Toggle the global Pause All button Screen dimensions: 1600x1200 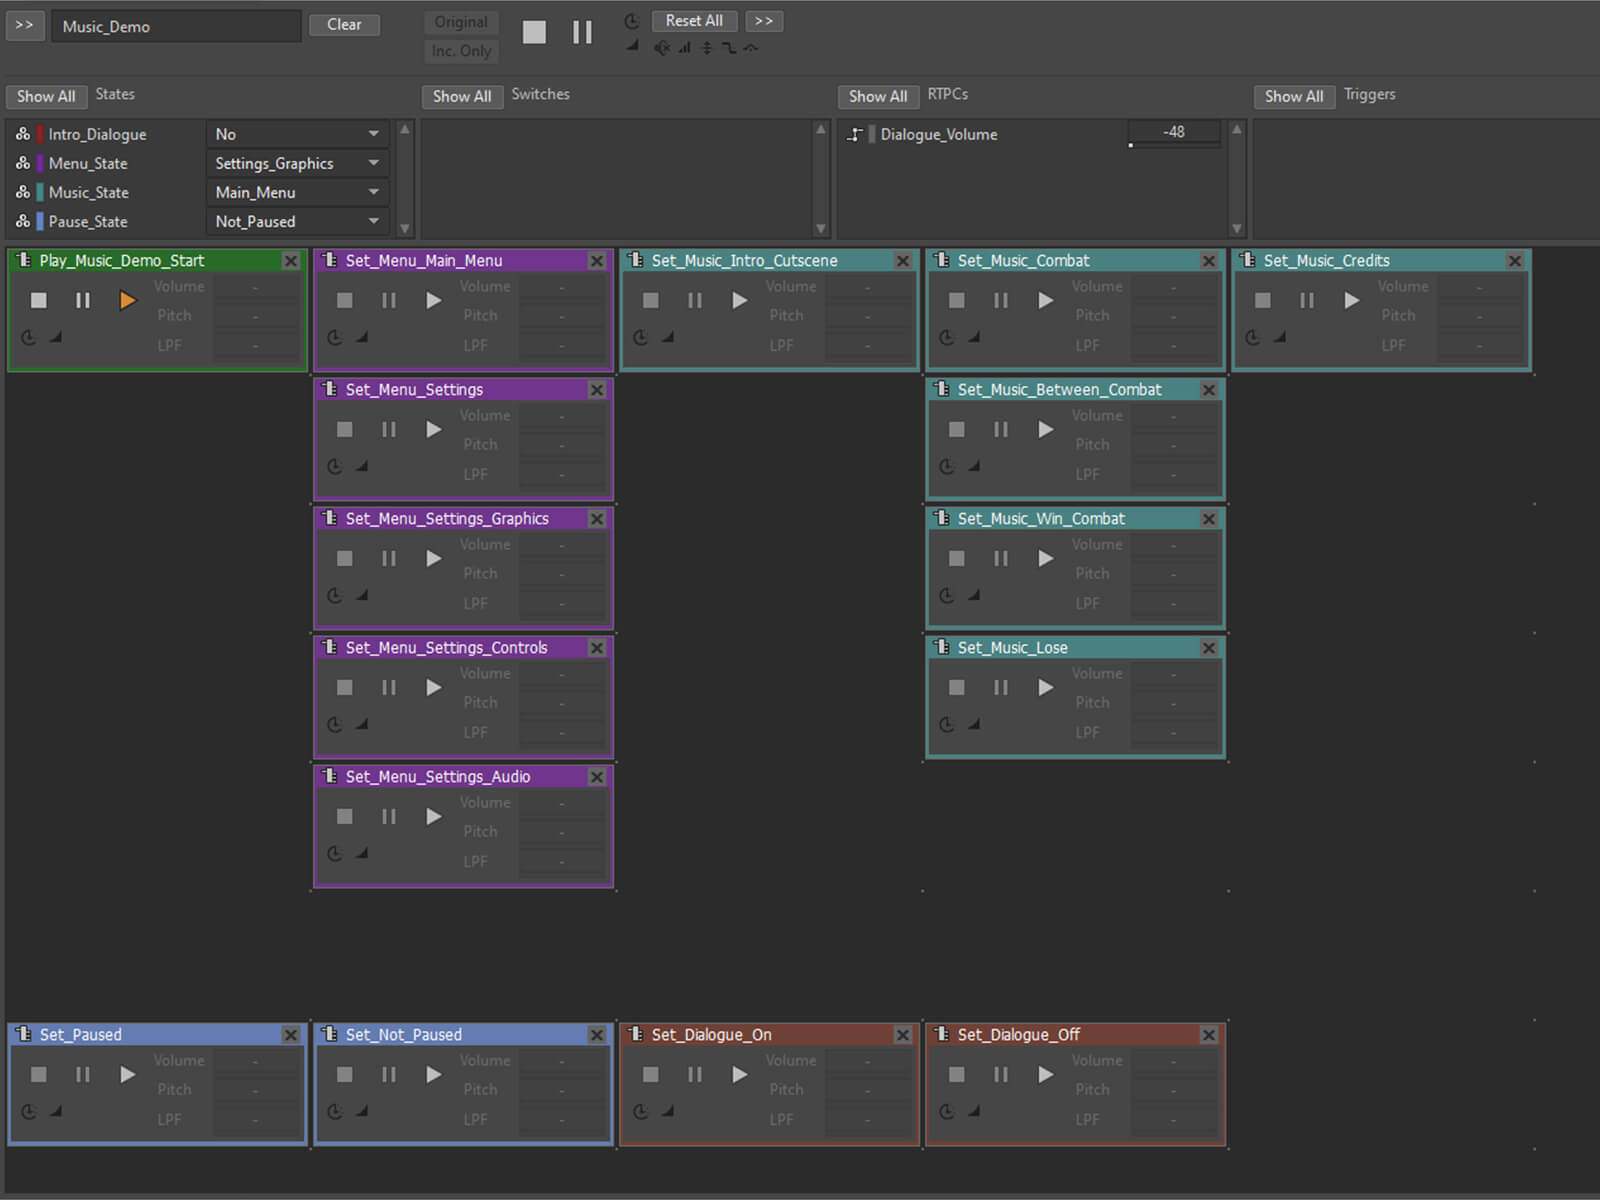pyautogui.click(x=583, y=32)
